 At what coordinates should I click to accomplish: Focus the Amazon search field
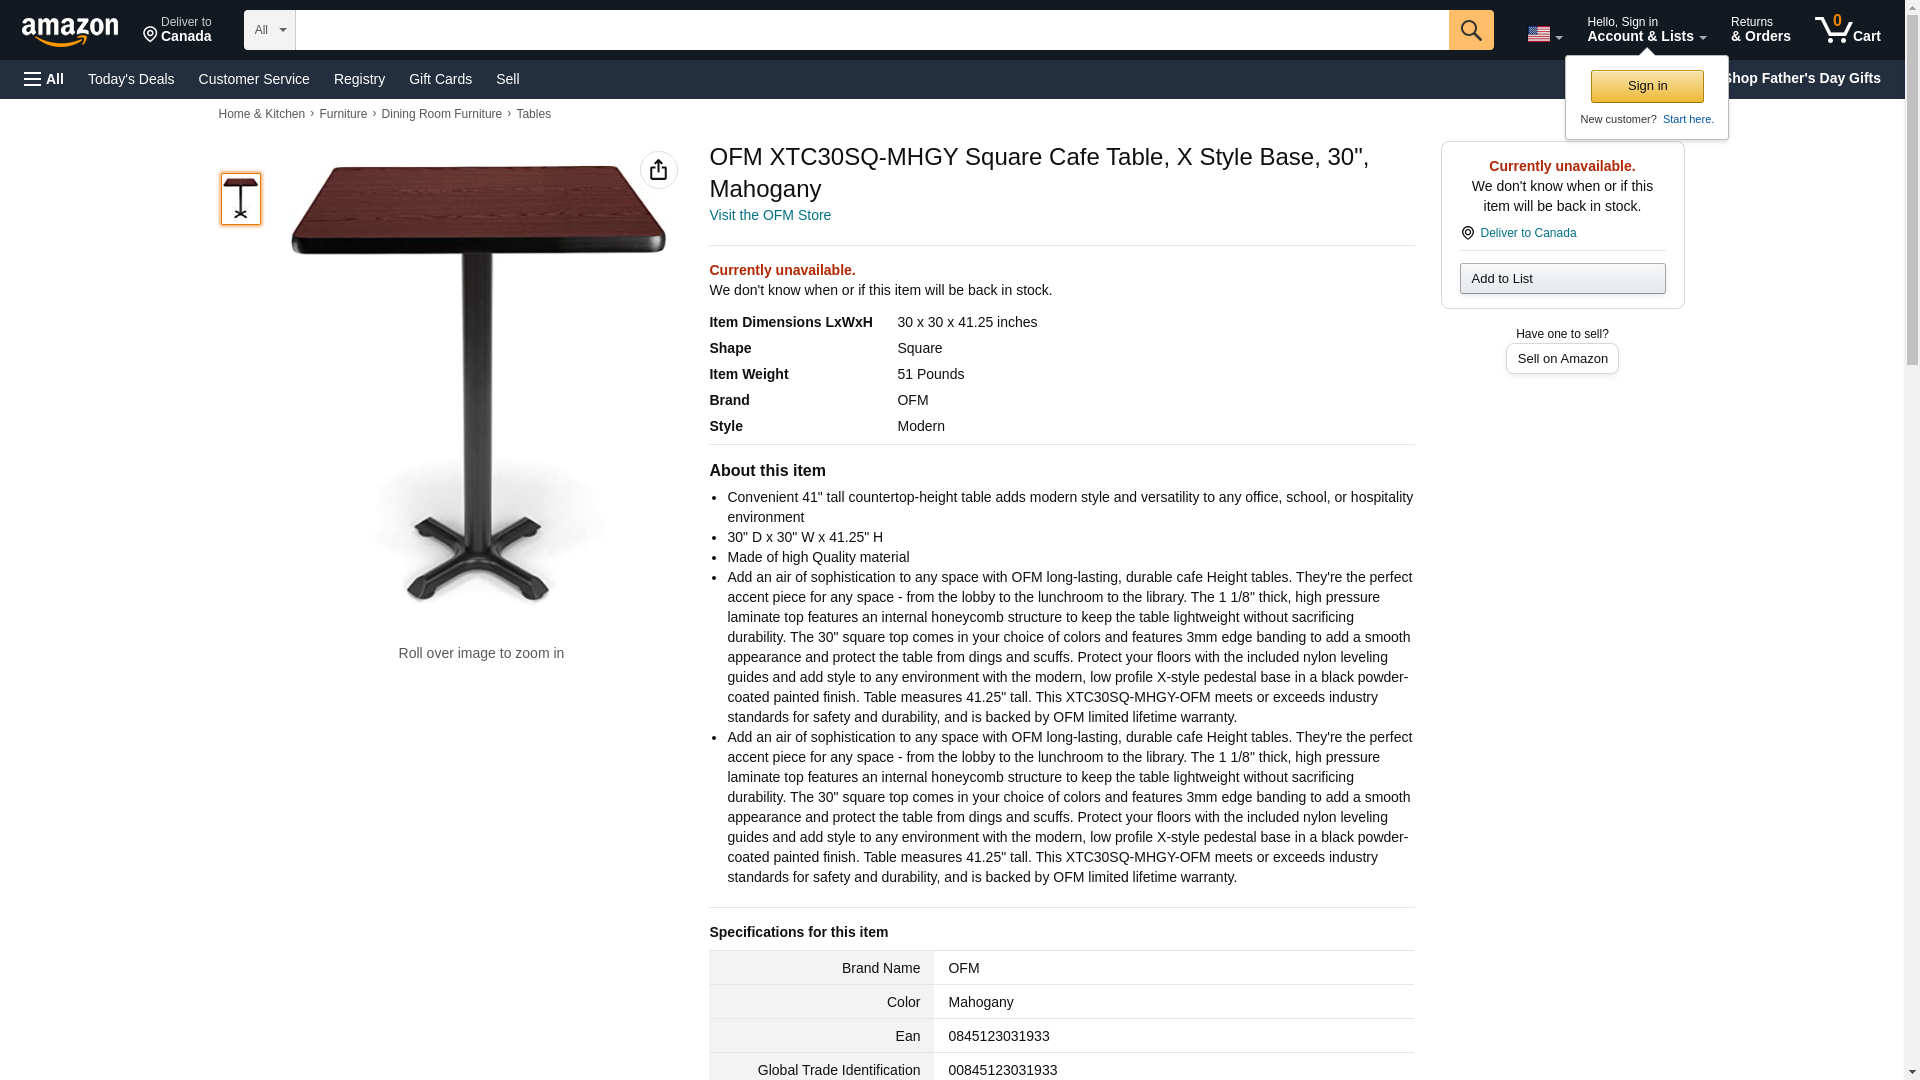[x=871, y=30]
